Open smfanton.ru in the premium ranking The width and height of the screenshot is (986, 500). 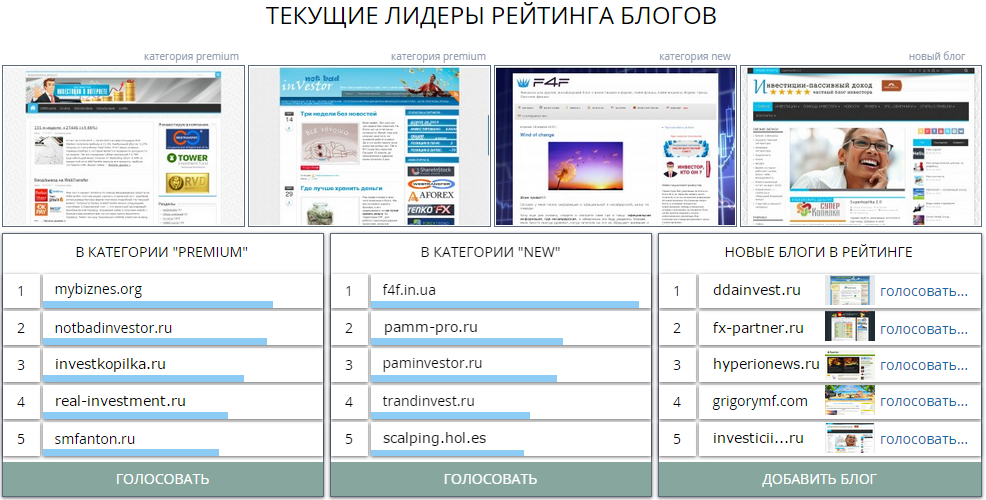[x=94, y=439]
